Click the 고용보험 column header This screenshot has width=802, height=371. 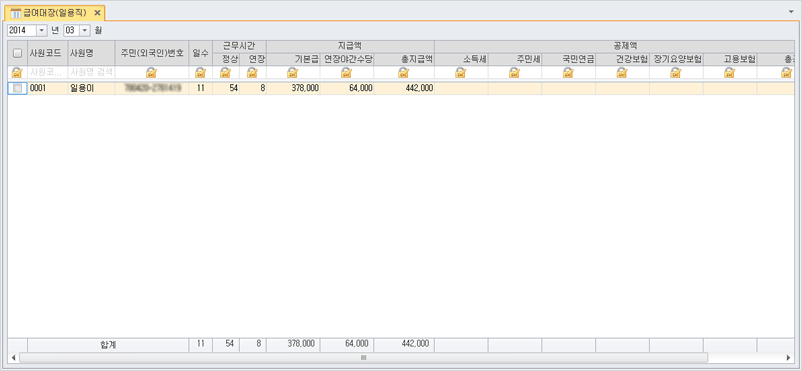[x=730, y=59]
